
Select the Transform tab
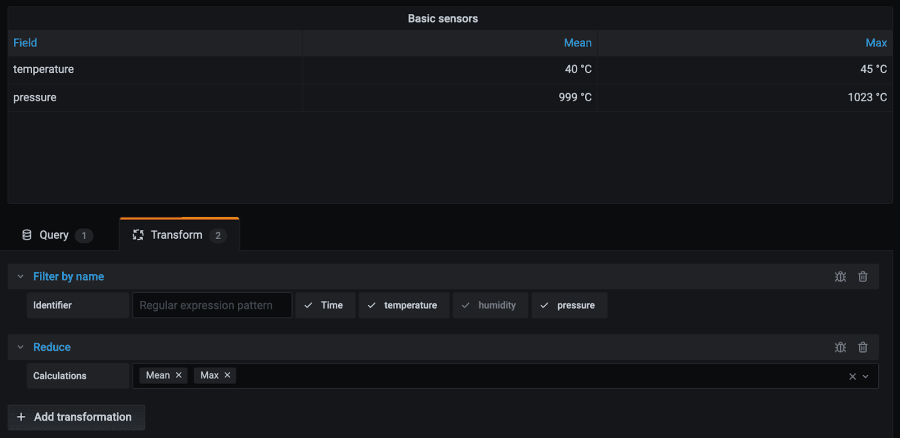179,235
